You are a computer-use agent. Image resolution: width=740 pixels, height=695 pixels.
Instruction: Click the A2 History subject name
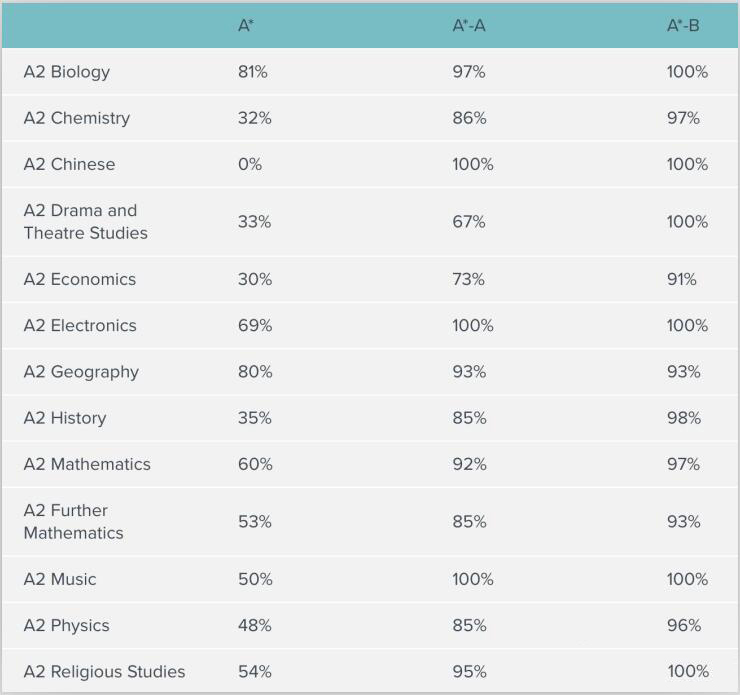pos(65,418)
